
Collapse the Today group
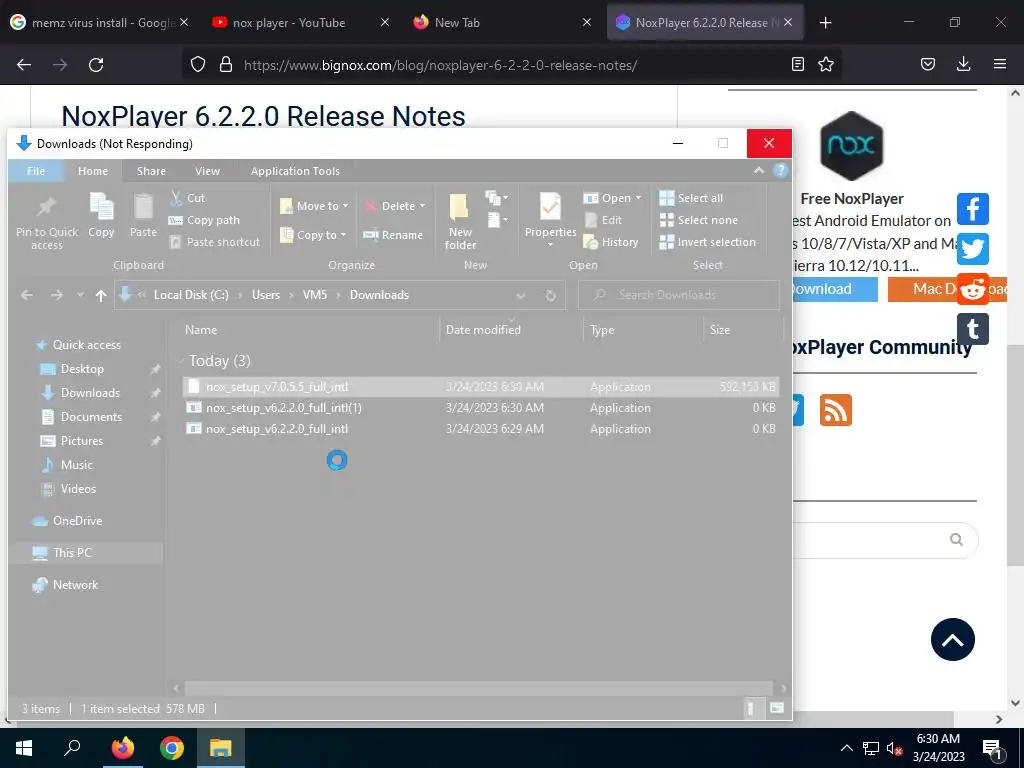pos(181,360)
